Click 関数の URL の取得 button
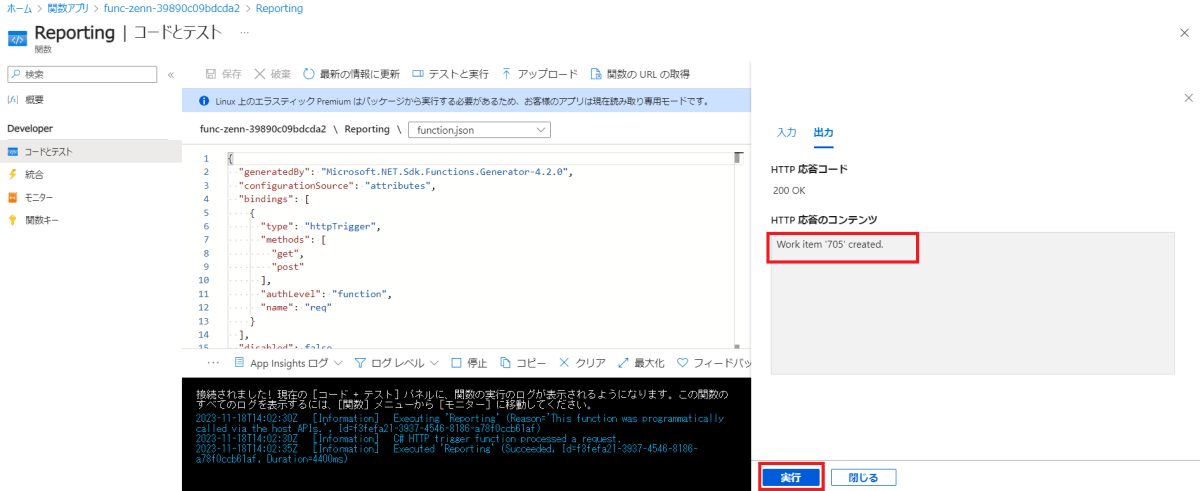This screenshot has width=1200, height=491. 640,74
